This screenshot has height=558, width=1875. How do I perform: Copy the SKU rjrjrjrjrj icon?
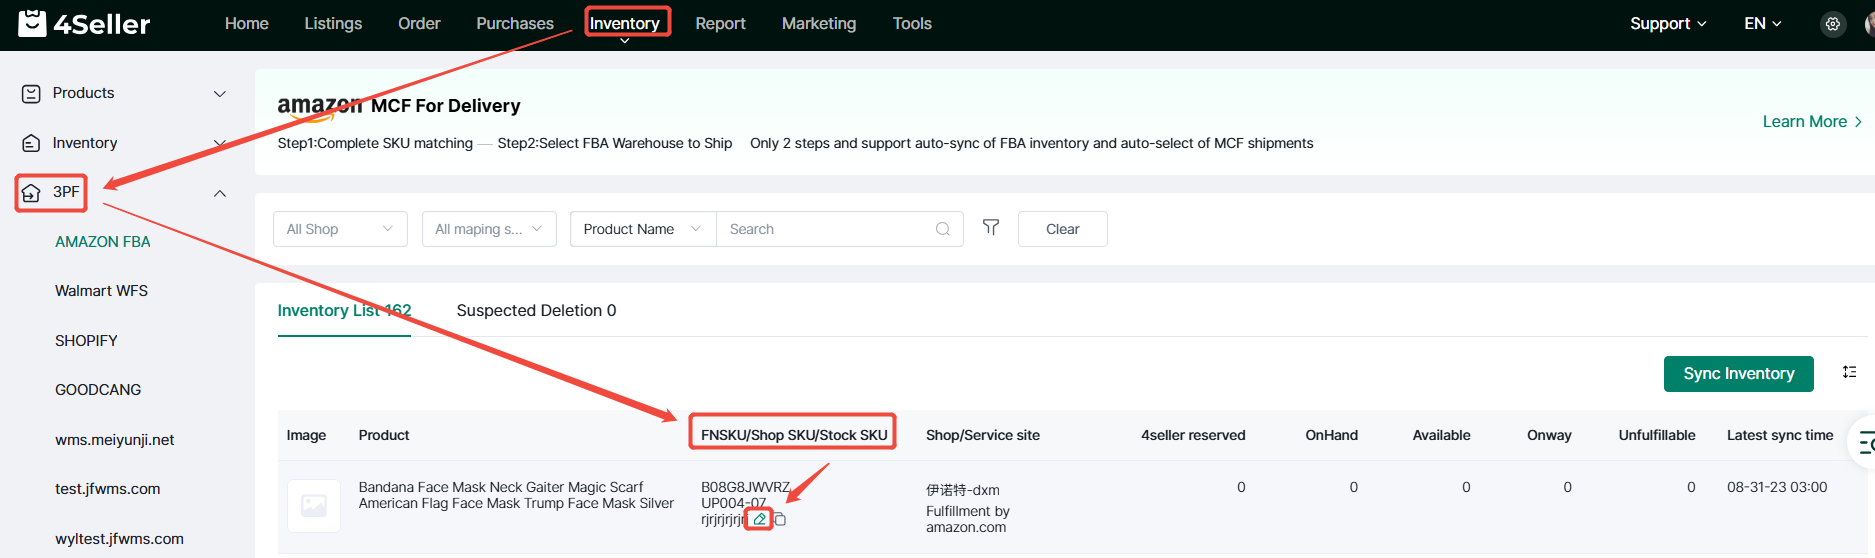[780, 520]
